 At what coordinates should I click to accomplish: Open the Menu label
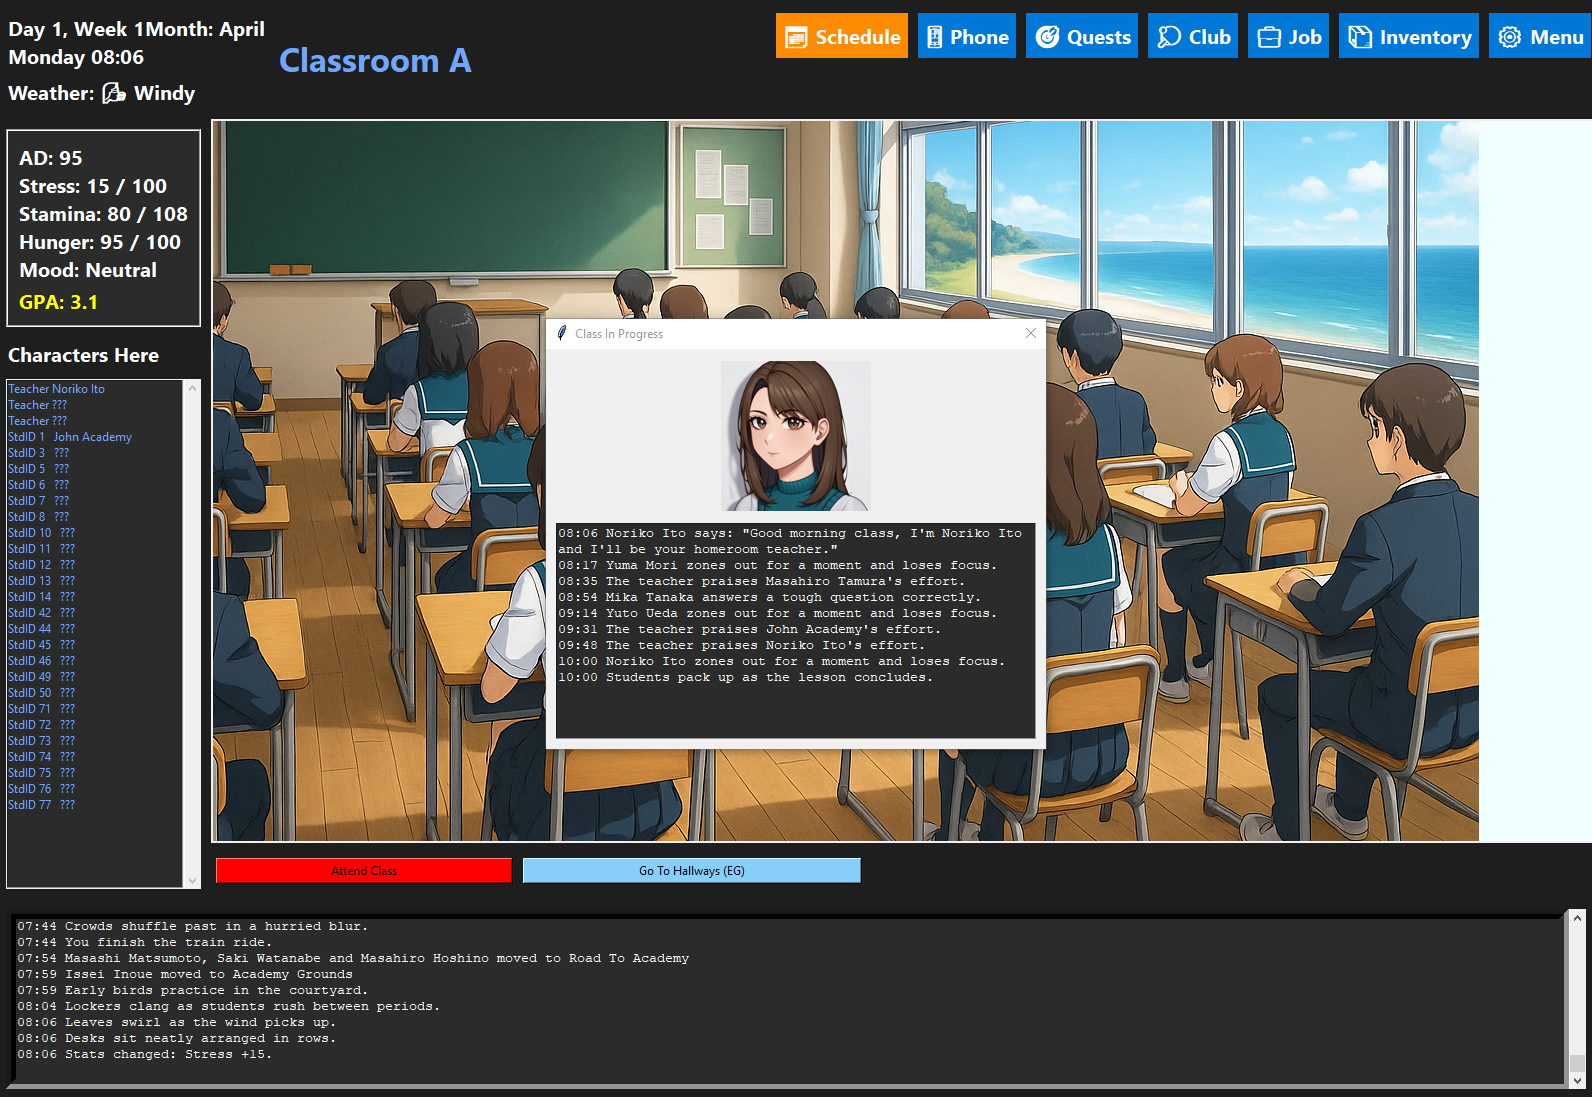[x=1556, y=37]
